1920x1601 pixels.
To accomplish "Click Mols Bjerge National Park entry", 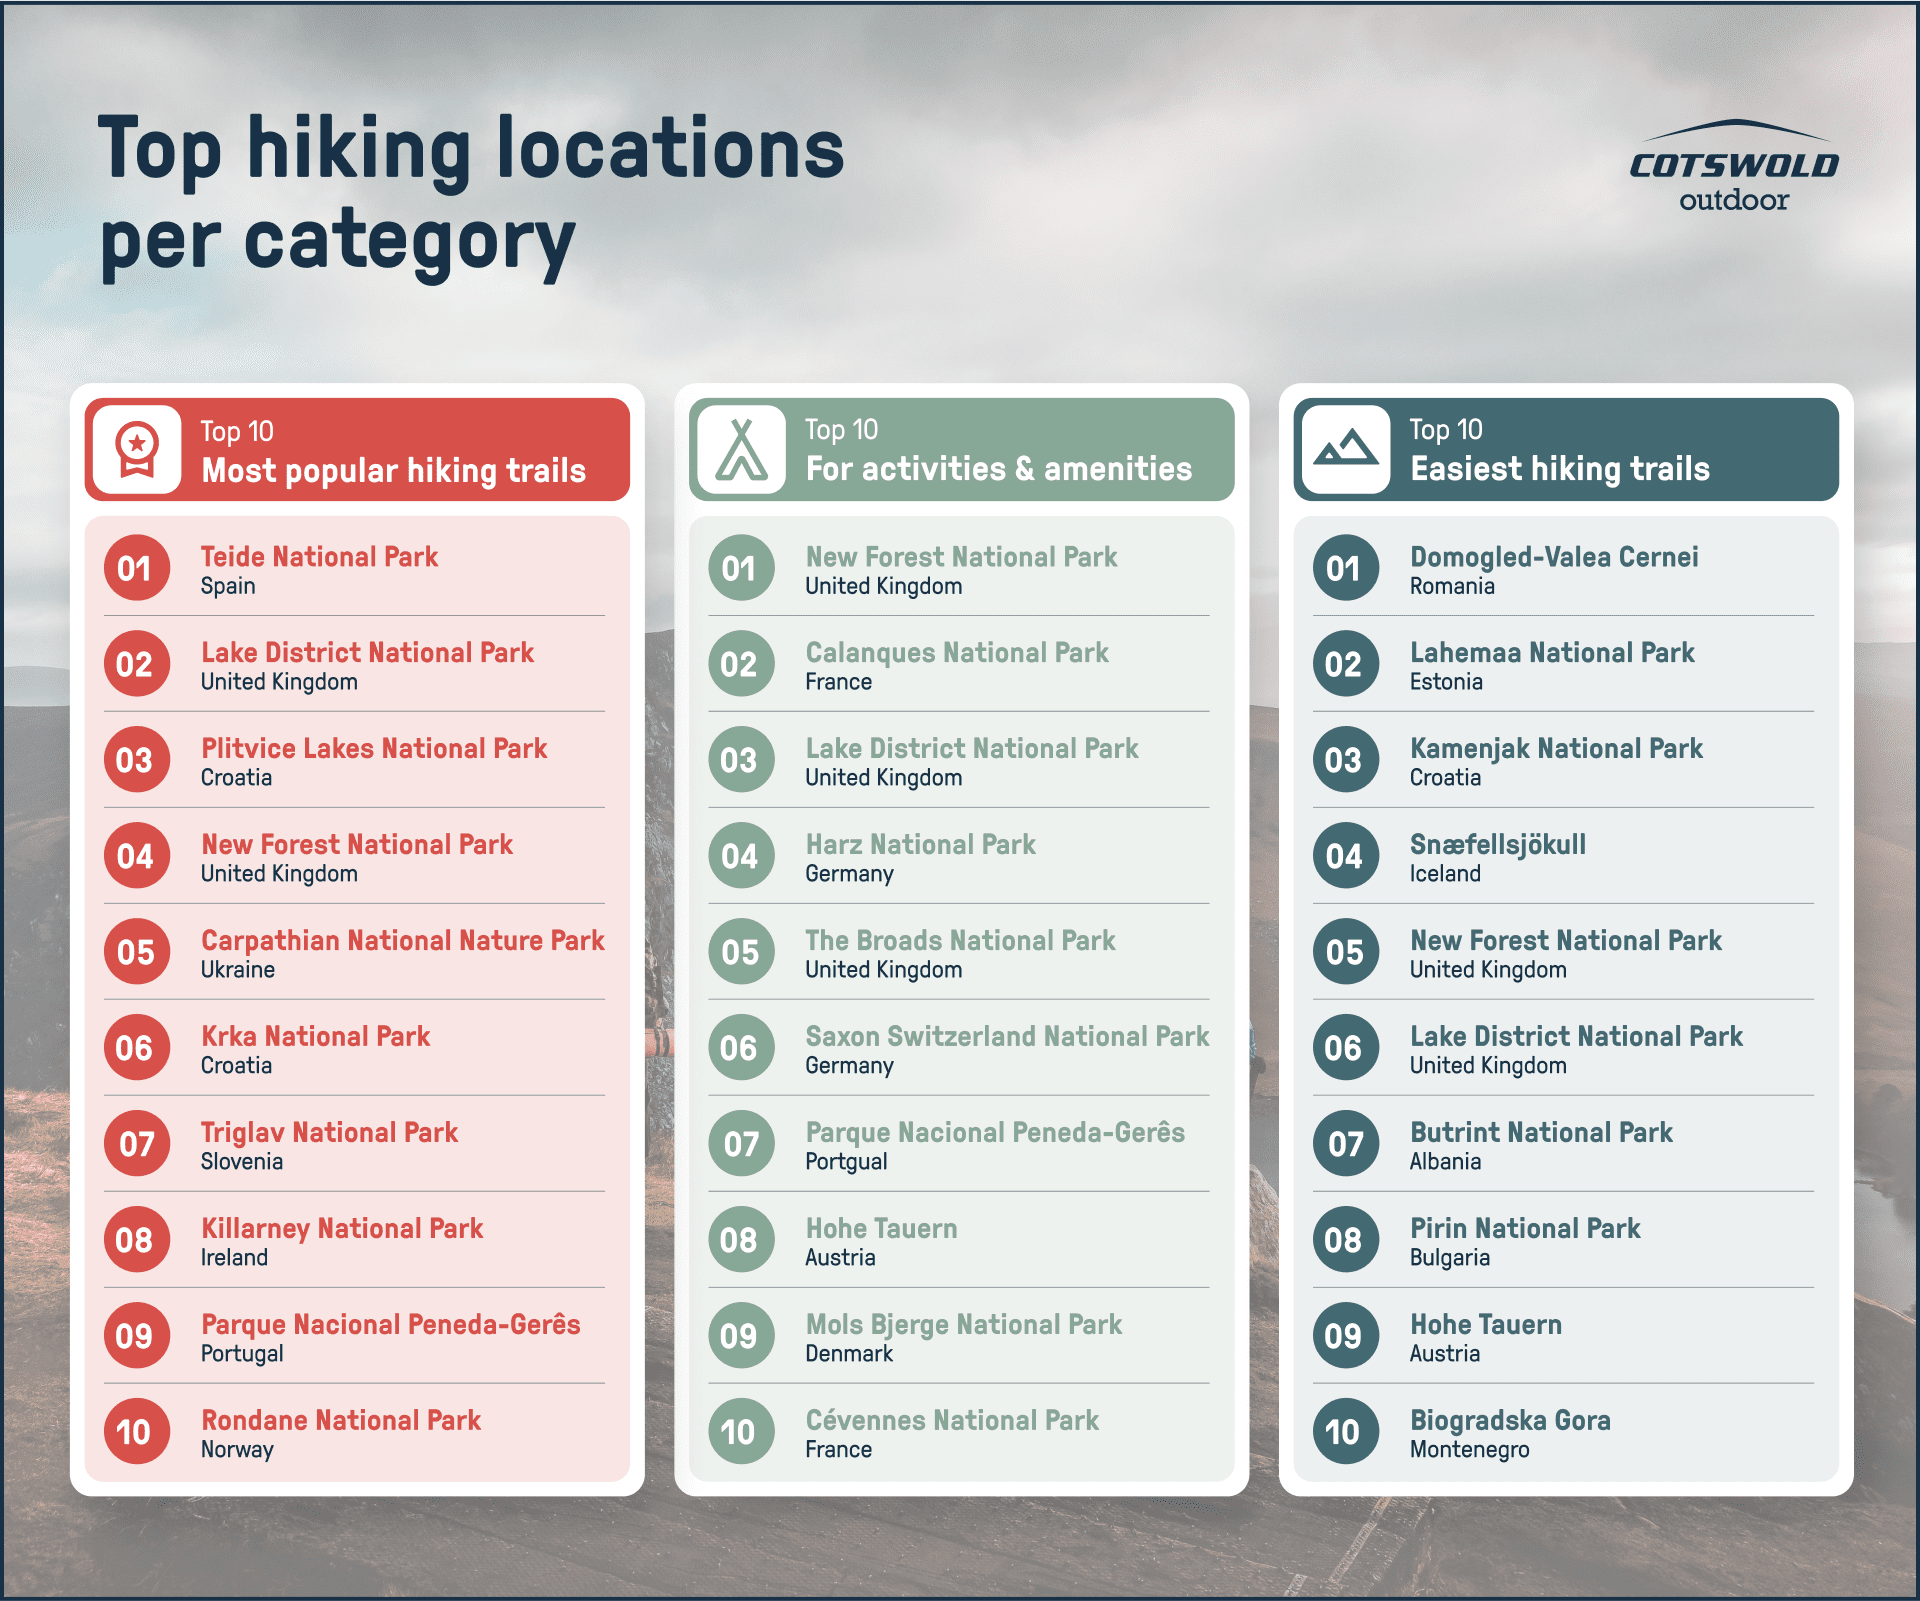I will (x=964, y=1325).
